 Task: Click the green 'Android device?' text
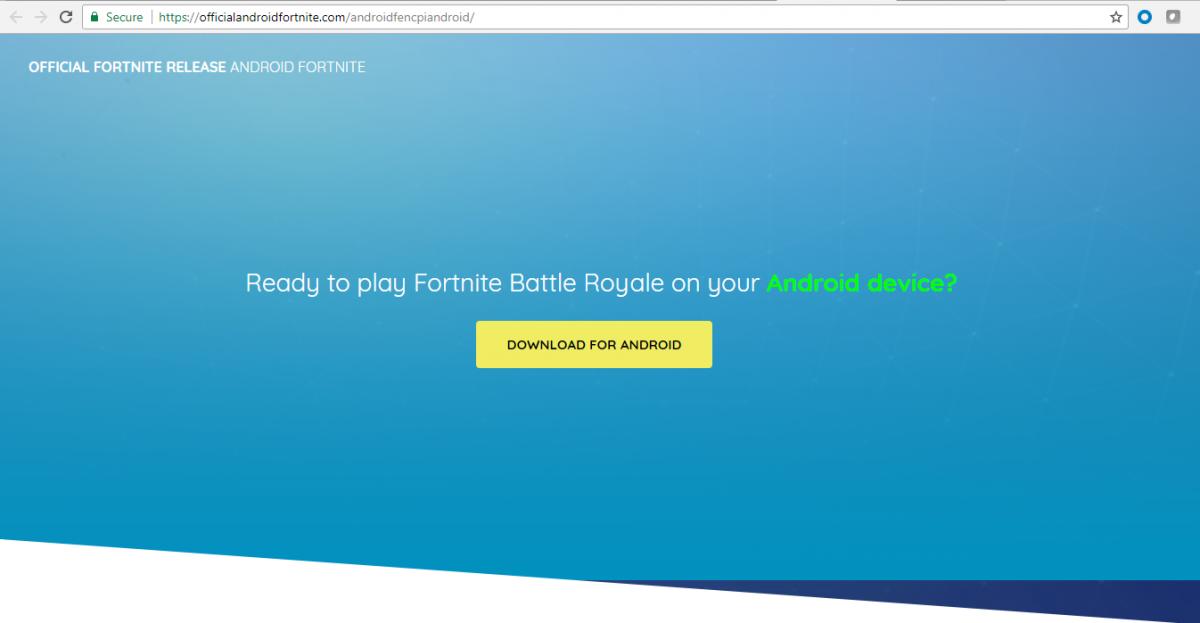pyautogui.click(x=861, y=283)
